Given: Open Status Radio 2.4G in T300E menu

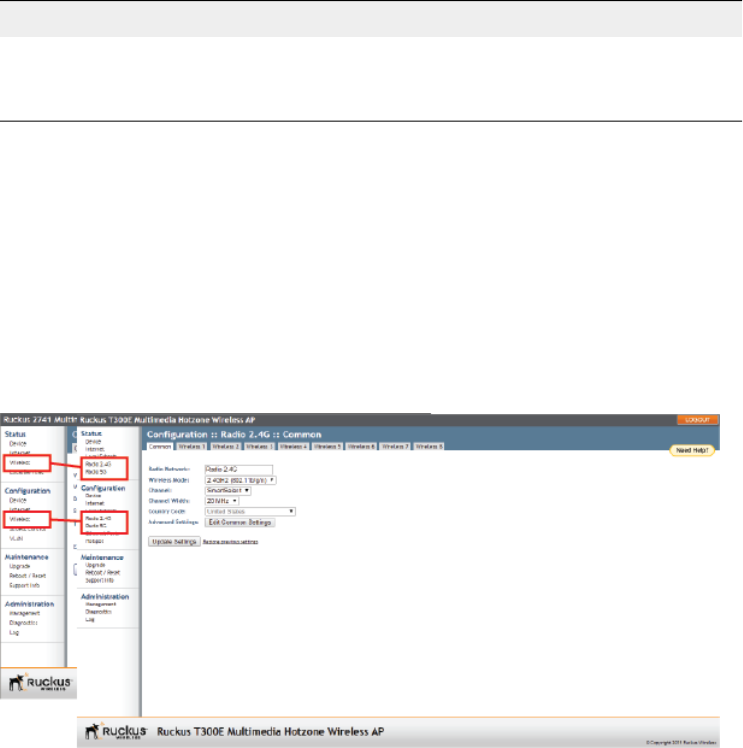Looking at the screenshot, I should pos(98,464).
